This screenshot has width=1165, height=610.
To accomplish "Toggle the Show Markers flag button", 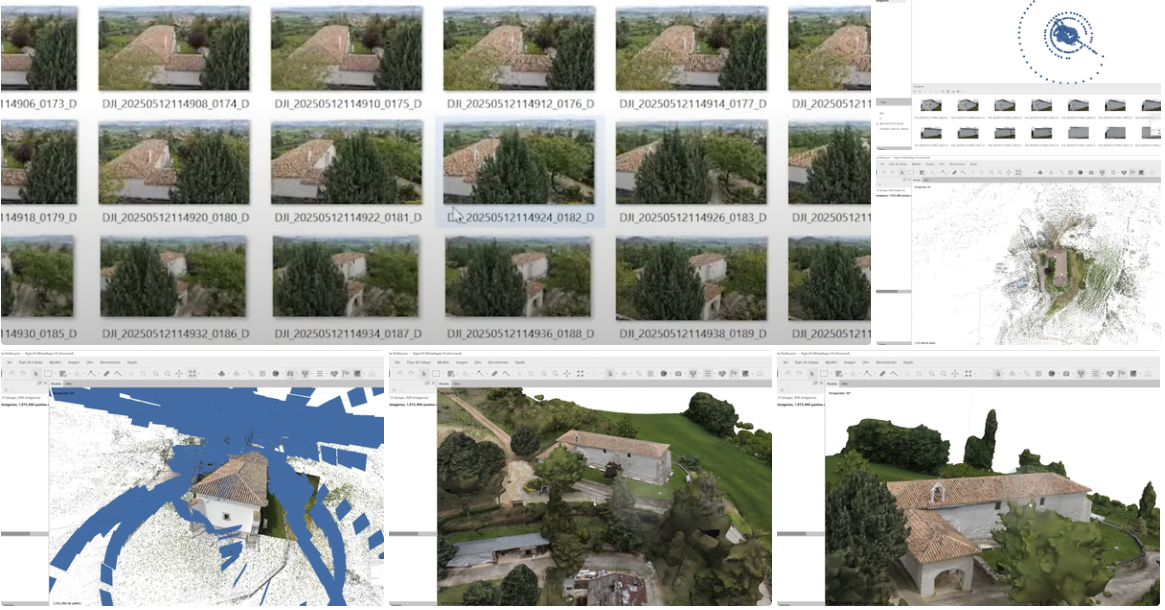I will point(345,373).
